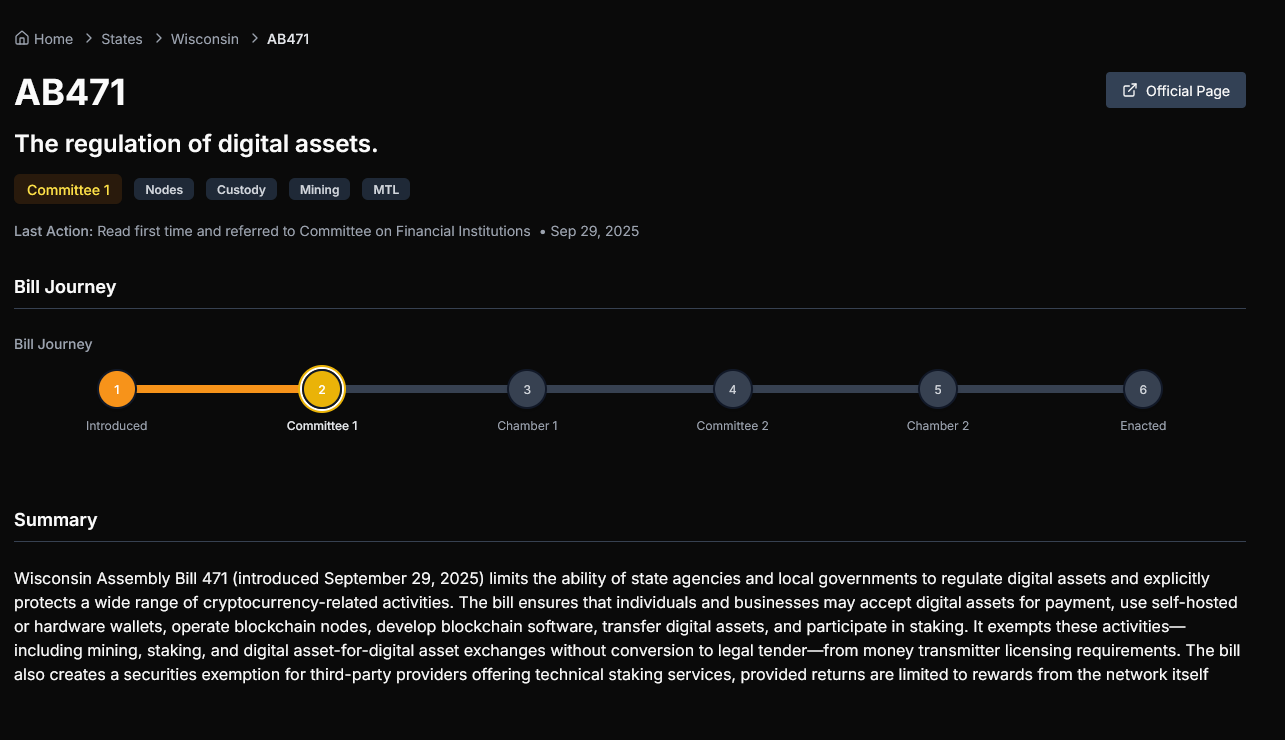The width and height of the screenshot is (1285, 740).
Task: Select the Introduced step circle numbered 1
Action: 116,389
